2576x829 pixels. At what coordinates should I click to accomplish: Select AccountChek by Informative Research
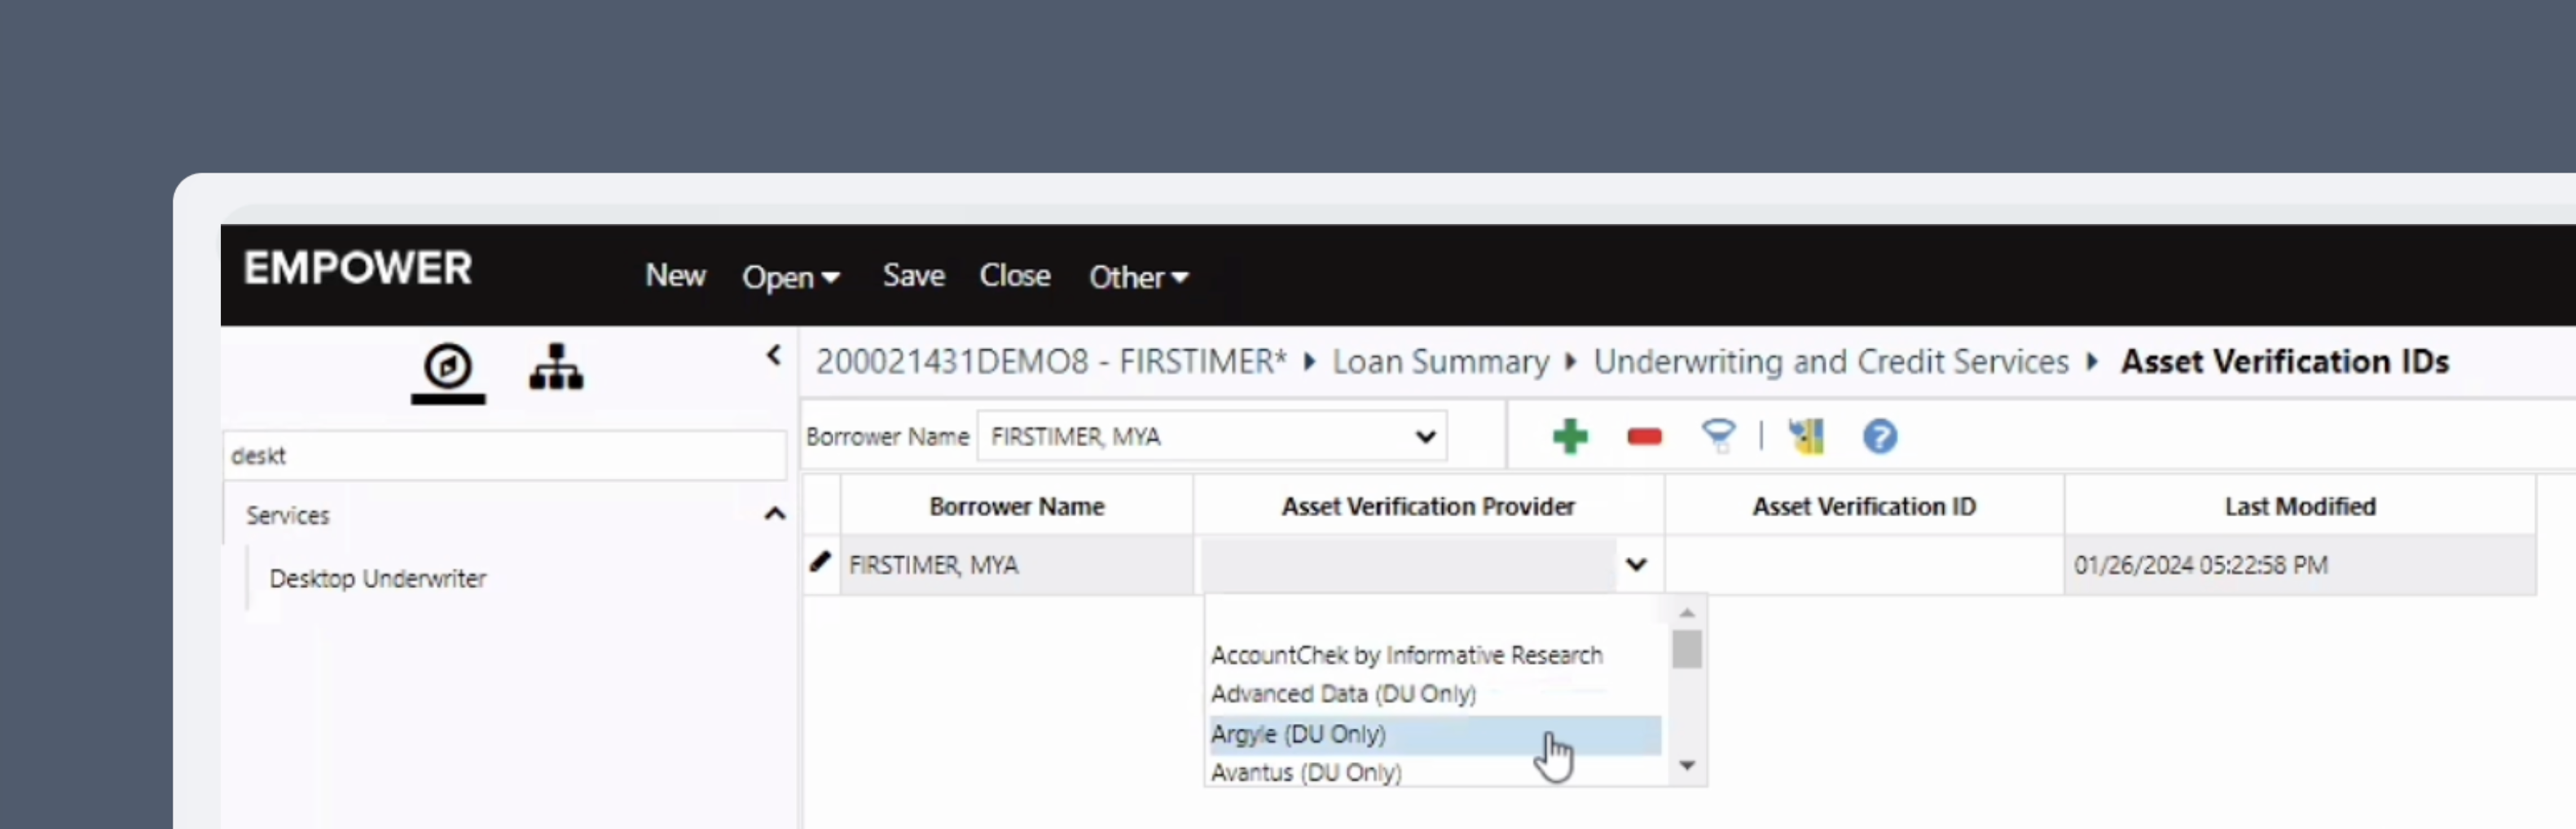coord(1406,654)
